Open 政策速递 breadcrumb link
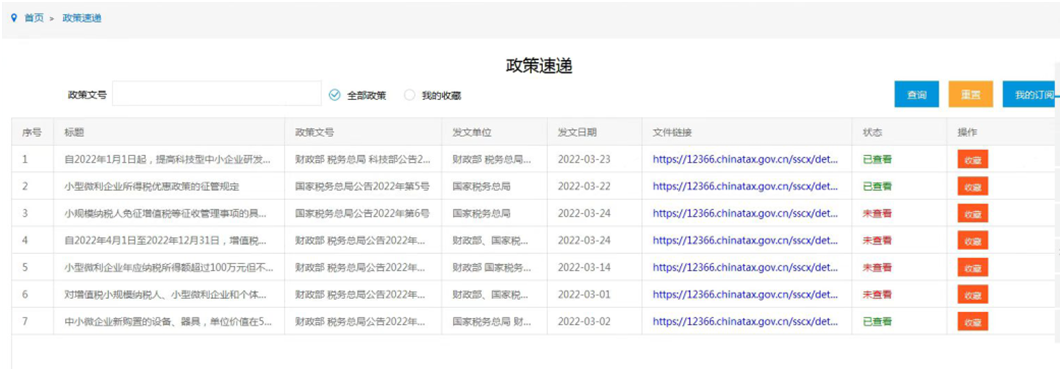The width and height of the screenshot is (1062, 371). (82, 18)
